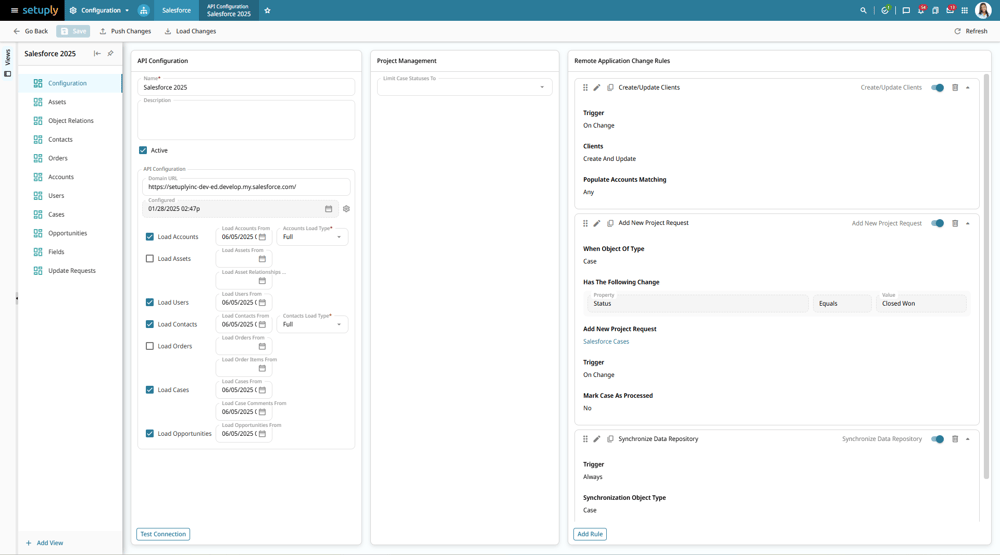This screenshot has width=1000, height=555.
Task: Check Load Assets
Action: [150, 259]
